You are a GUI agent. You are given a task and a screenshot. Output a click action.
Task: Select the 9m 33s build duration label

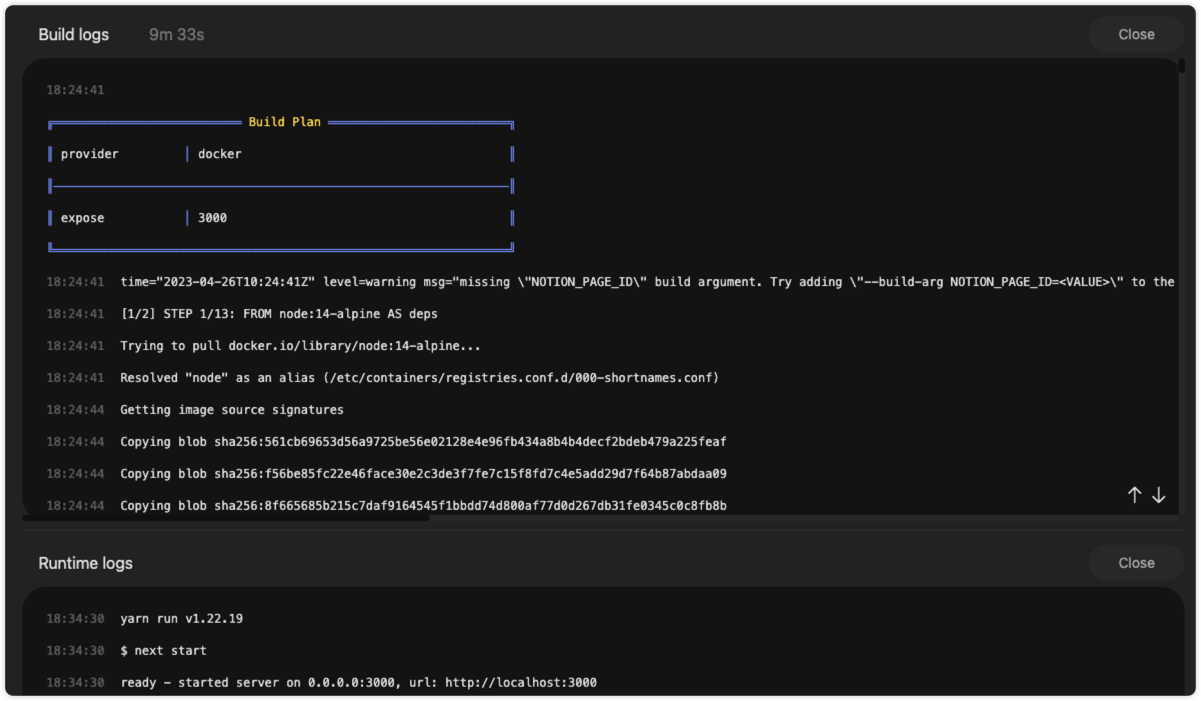click(x=175, y=33)
